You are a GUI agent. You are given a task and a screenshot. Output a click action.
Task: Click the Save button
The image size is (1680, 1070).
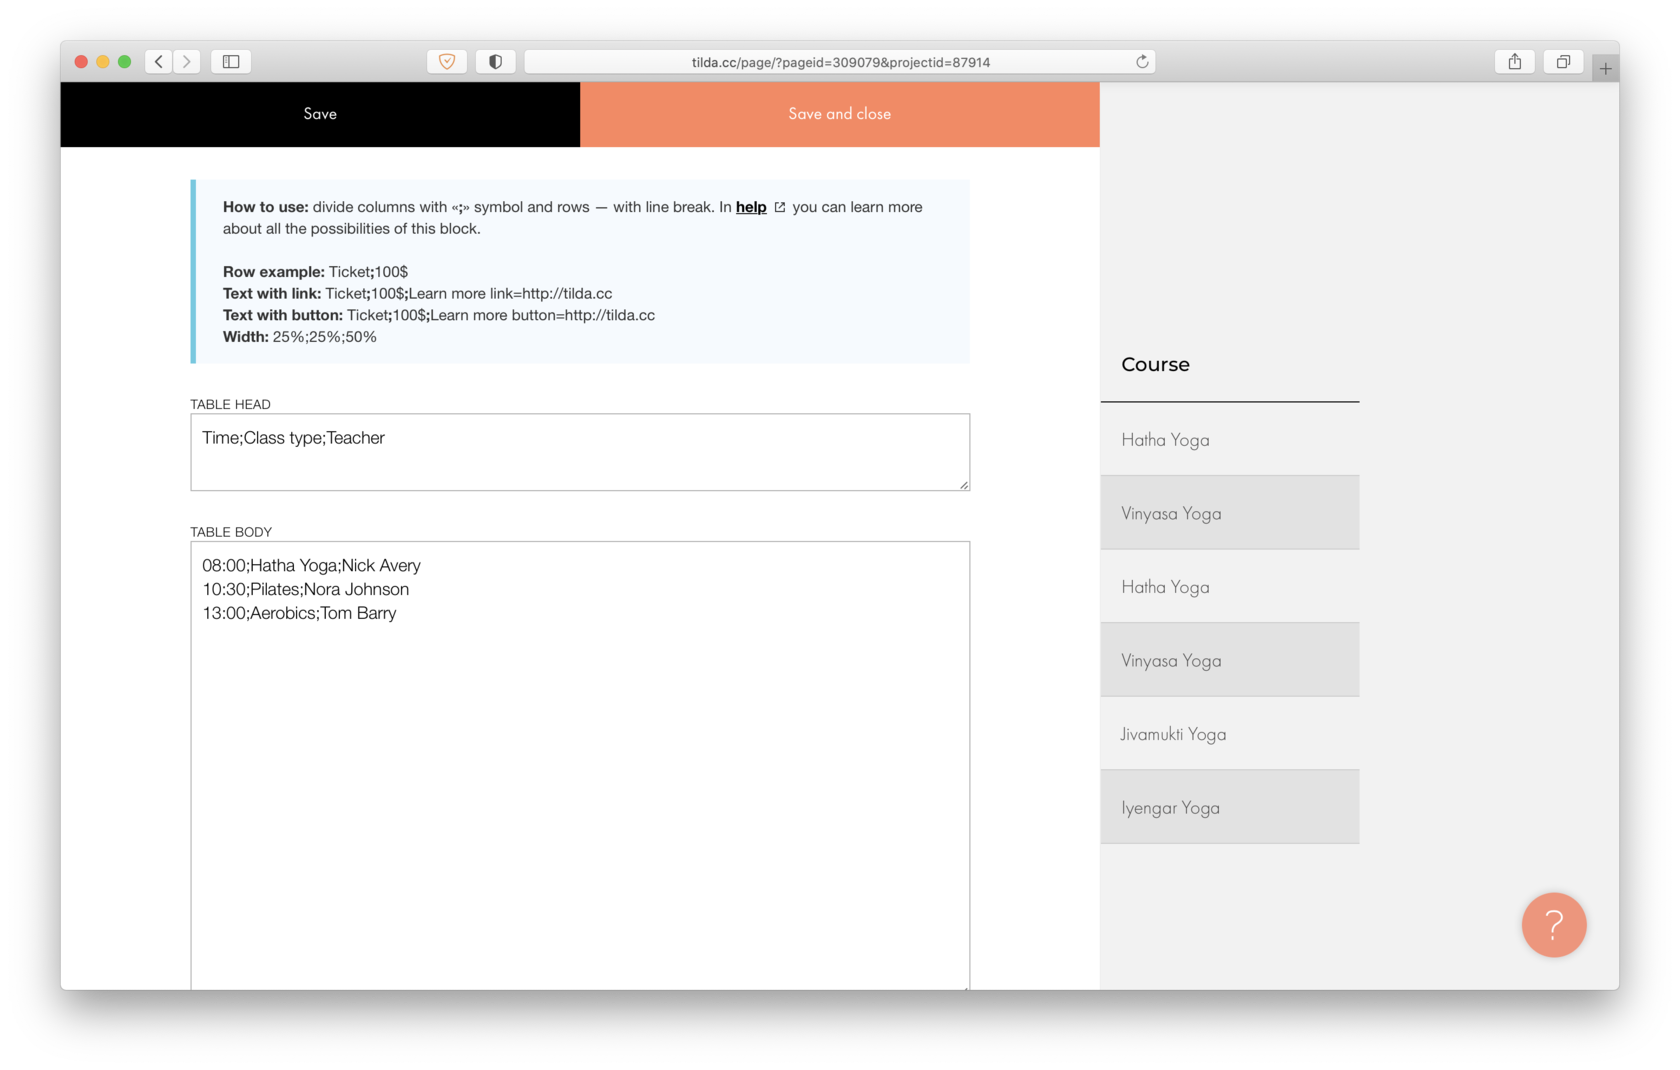coord(320,114)
